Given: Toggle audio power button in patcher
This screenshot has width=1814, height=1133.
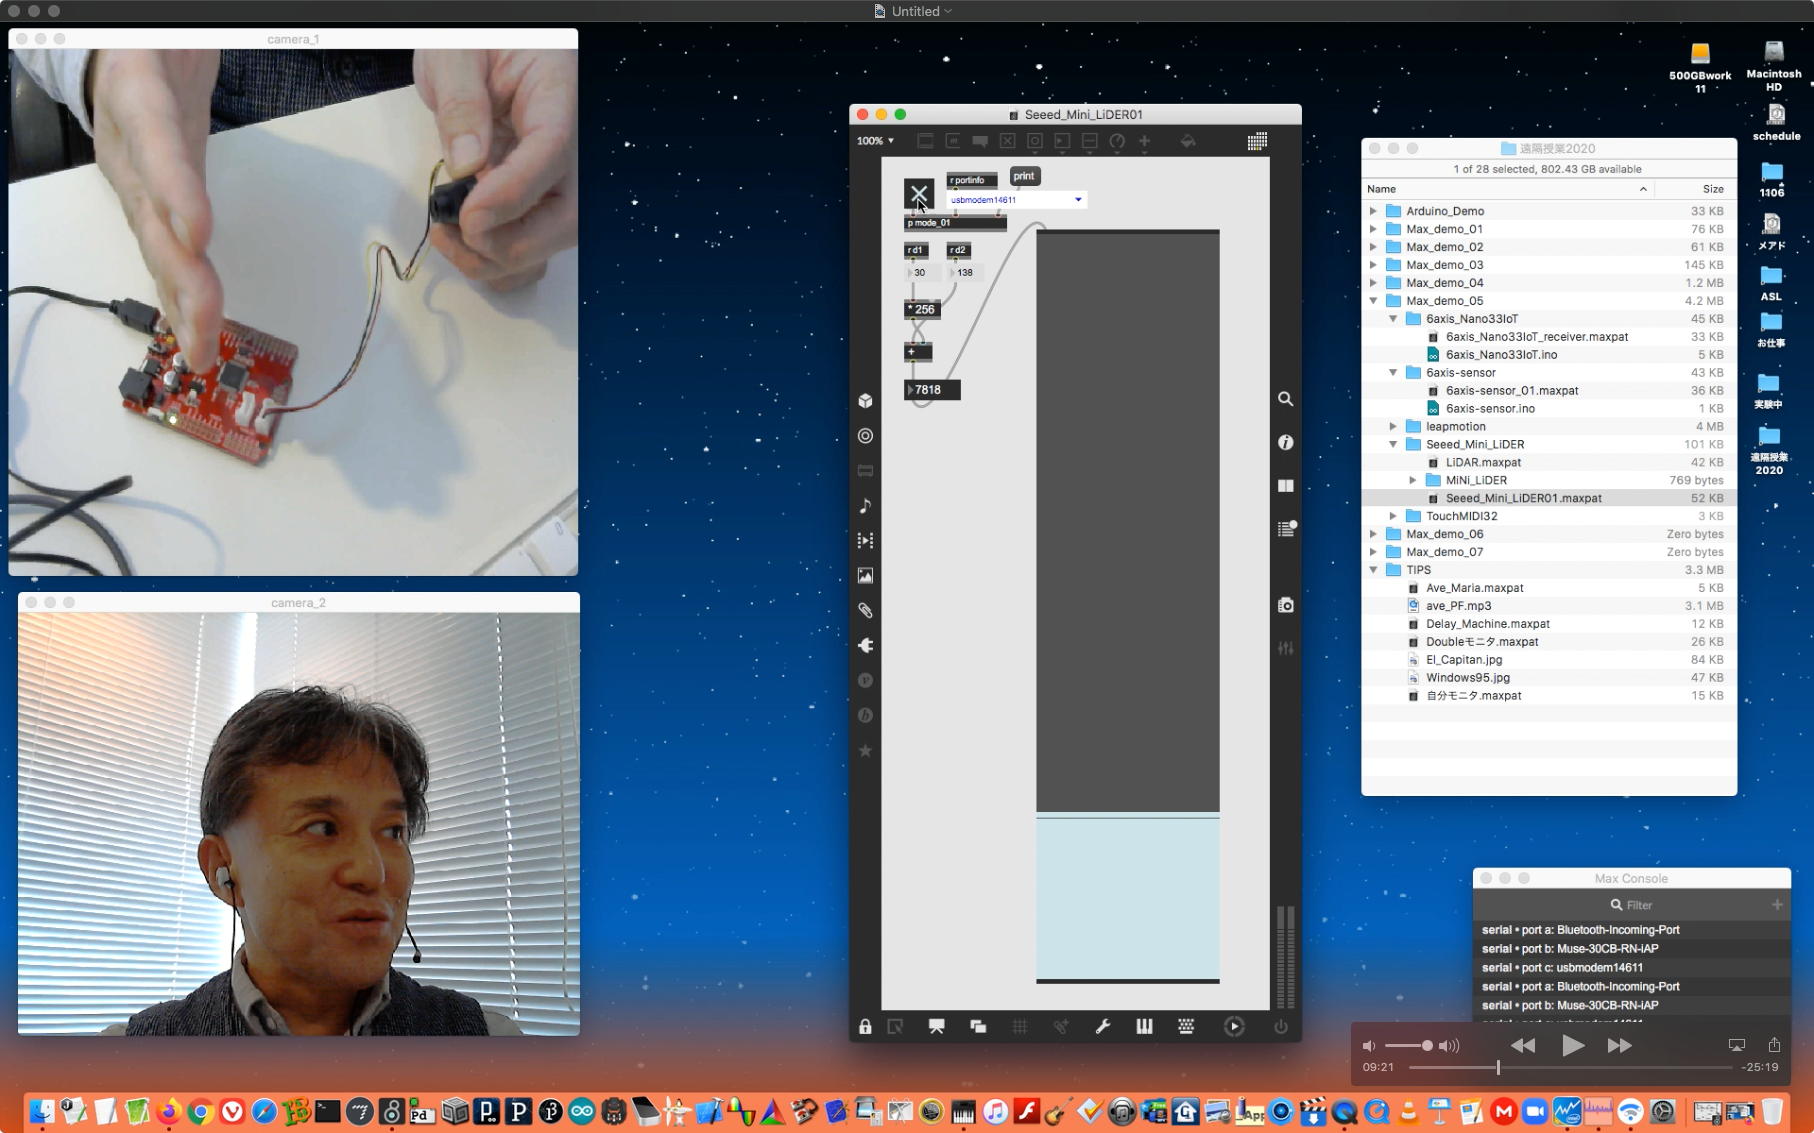Looking at the screenshot, I should pyautogui.click(x=1280, y=1026).
